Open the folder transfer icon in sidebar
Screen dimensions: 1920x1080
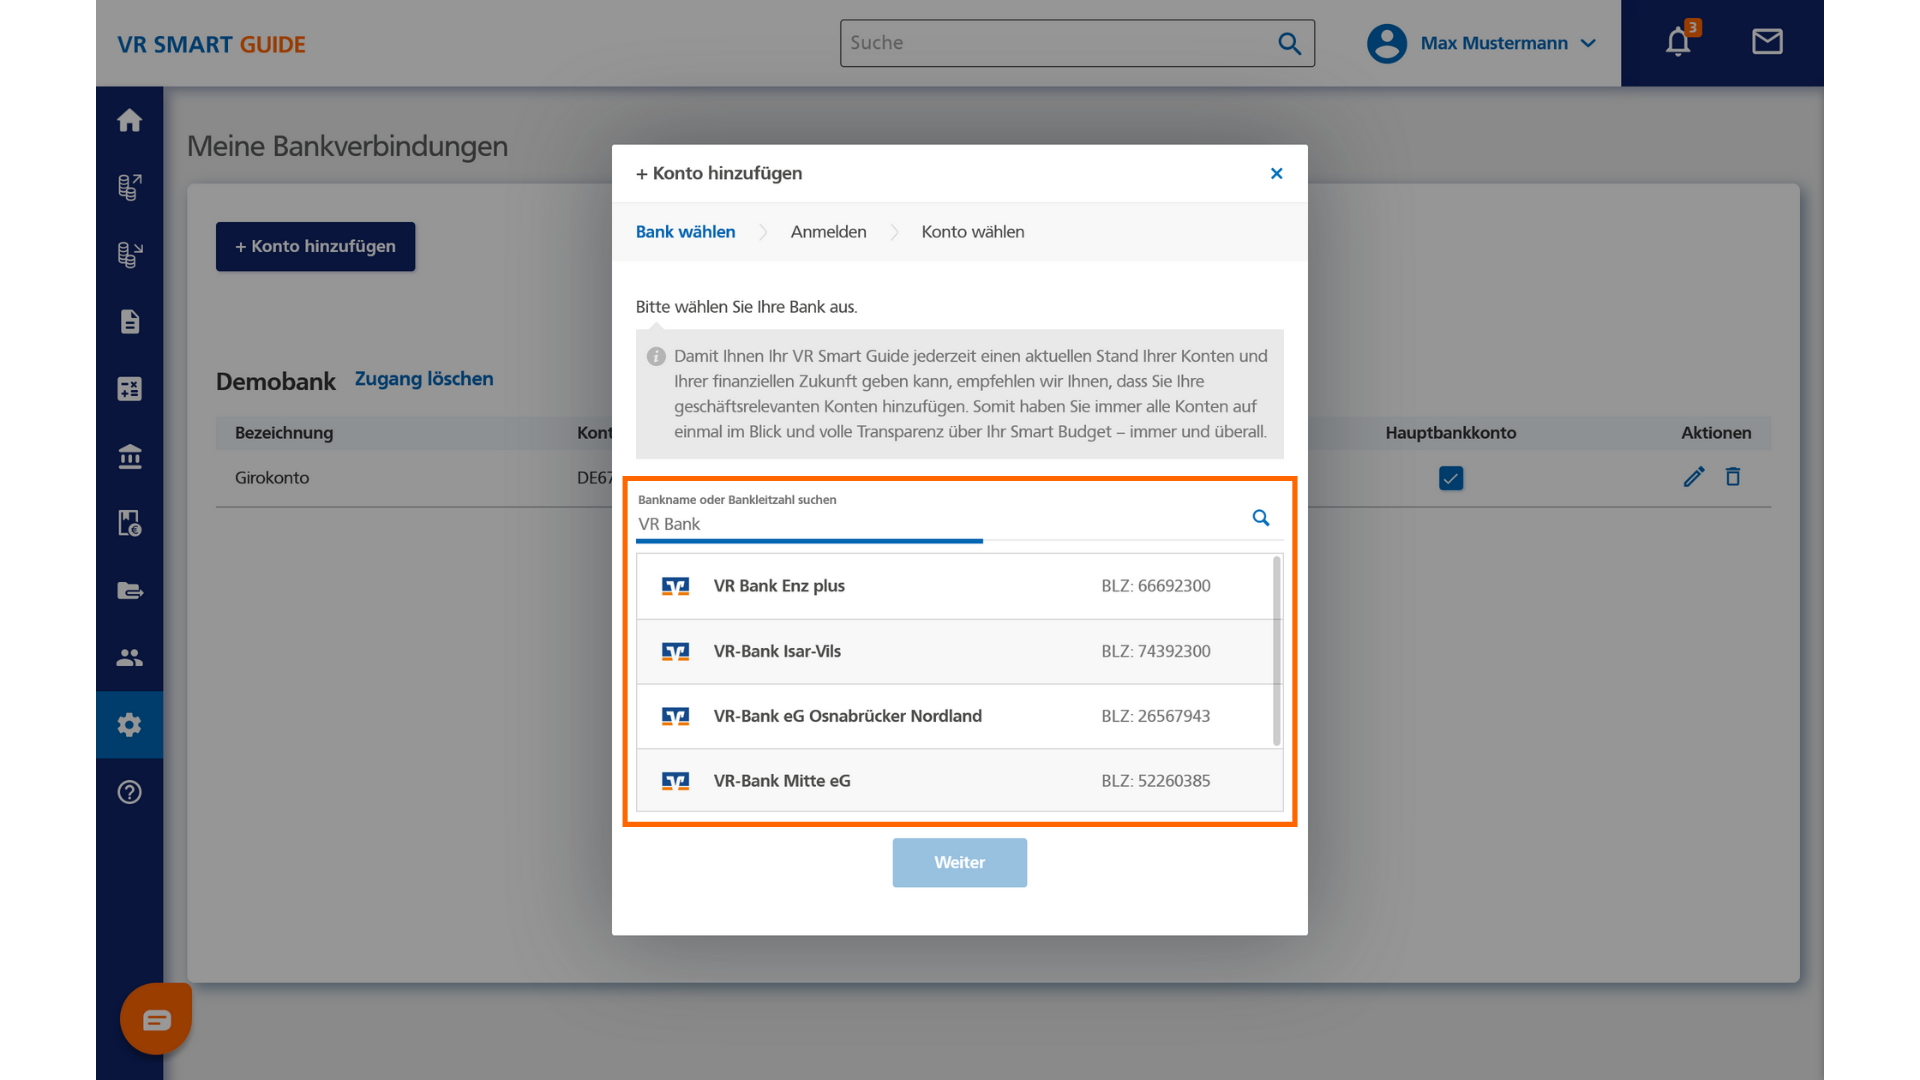[x=130, y=590]
